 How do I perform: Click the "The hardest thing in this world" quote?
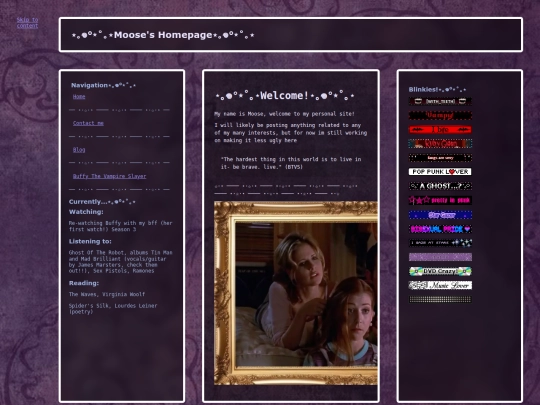click(291, 163)
